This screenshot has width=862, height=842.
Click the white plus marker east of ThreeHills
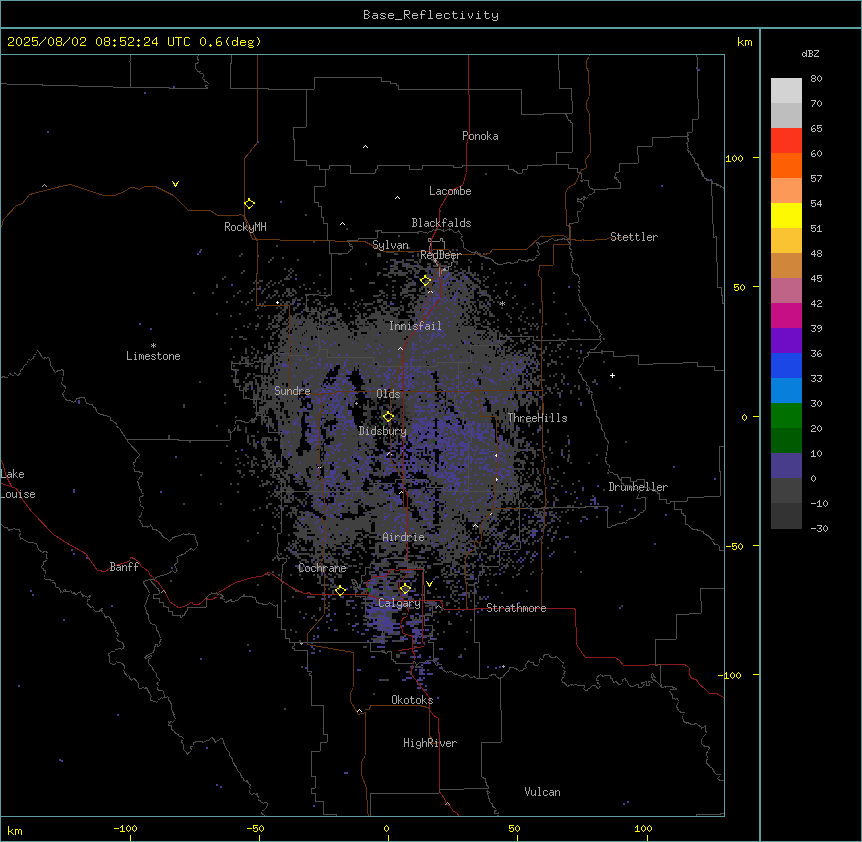(612, 375)
